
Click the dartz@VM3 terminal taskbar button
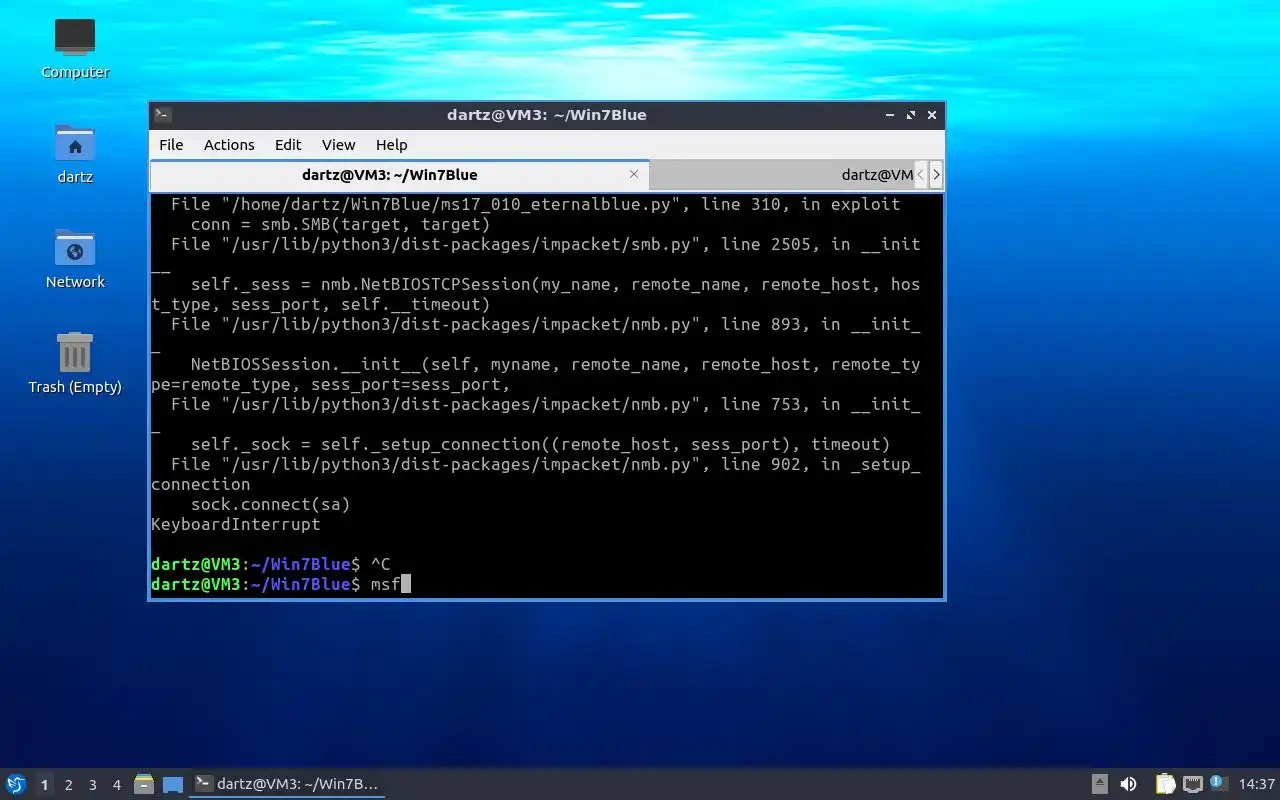[x=288, y=784]
